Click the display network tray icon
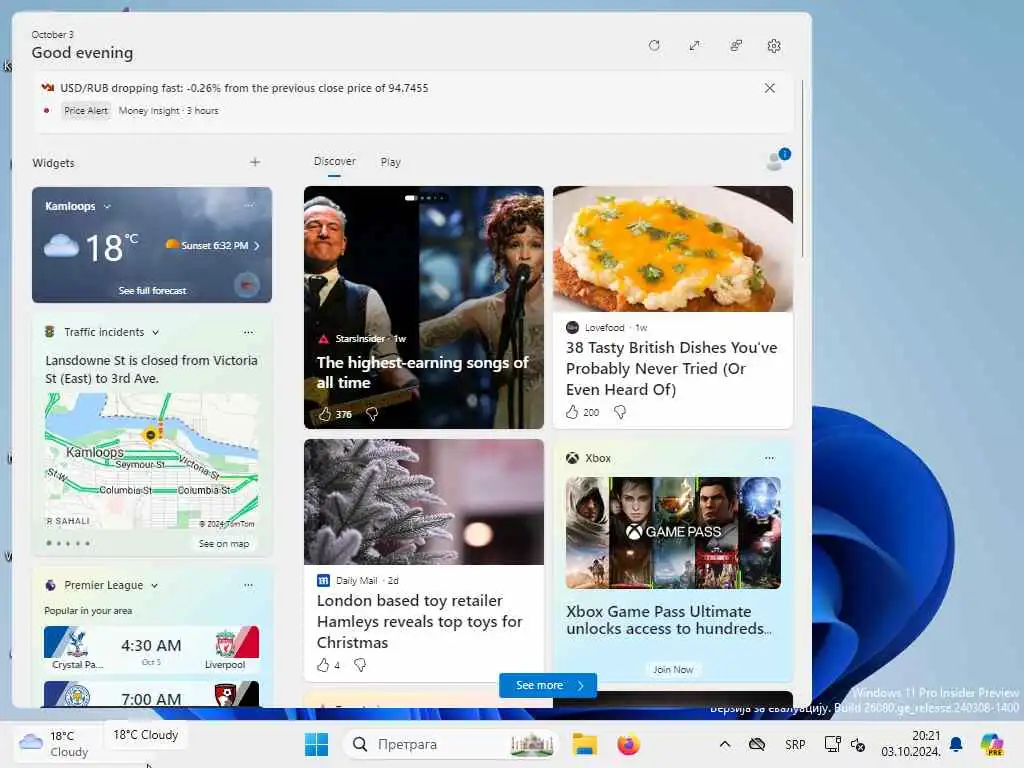The image size is (1024, 768). (x=832, y=744)
